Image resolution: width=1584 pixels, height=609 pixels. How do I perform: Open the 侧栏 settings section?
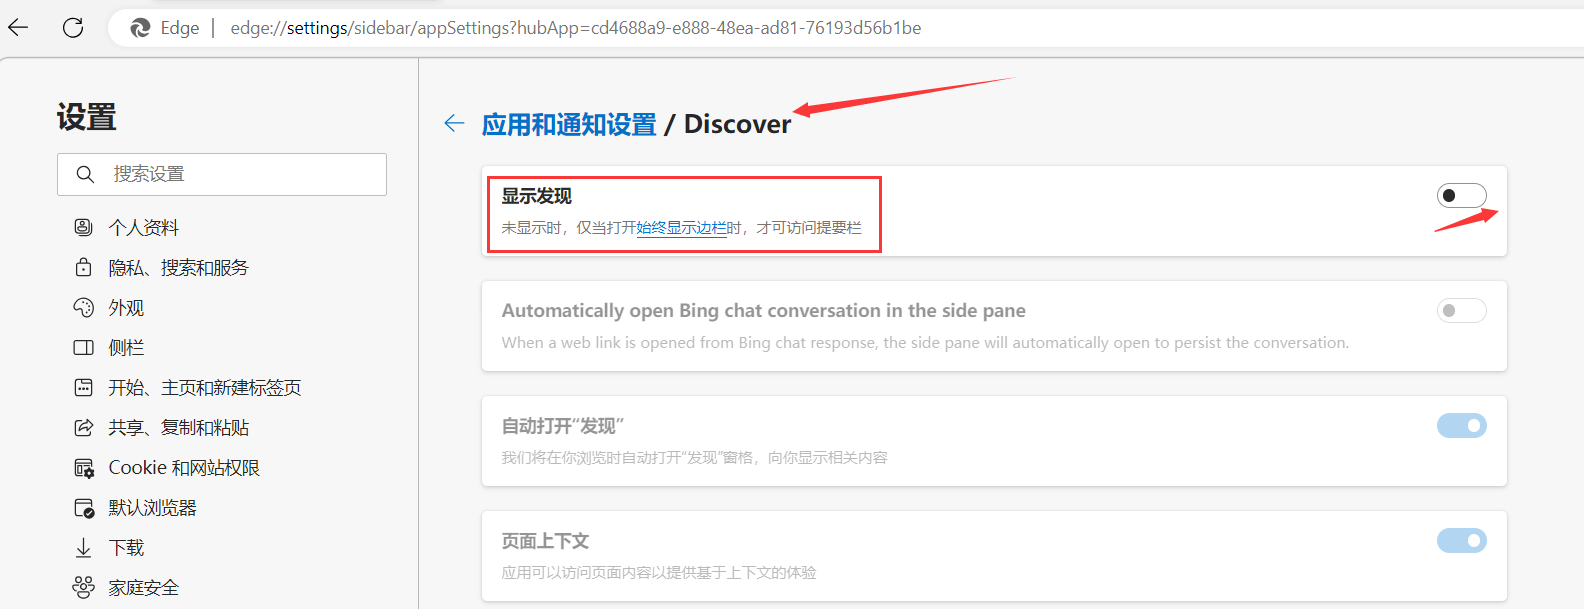(127, 347)
